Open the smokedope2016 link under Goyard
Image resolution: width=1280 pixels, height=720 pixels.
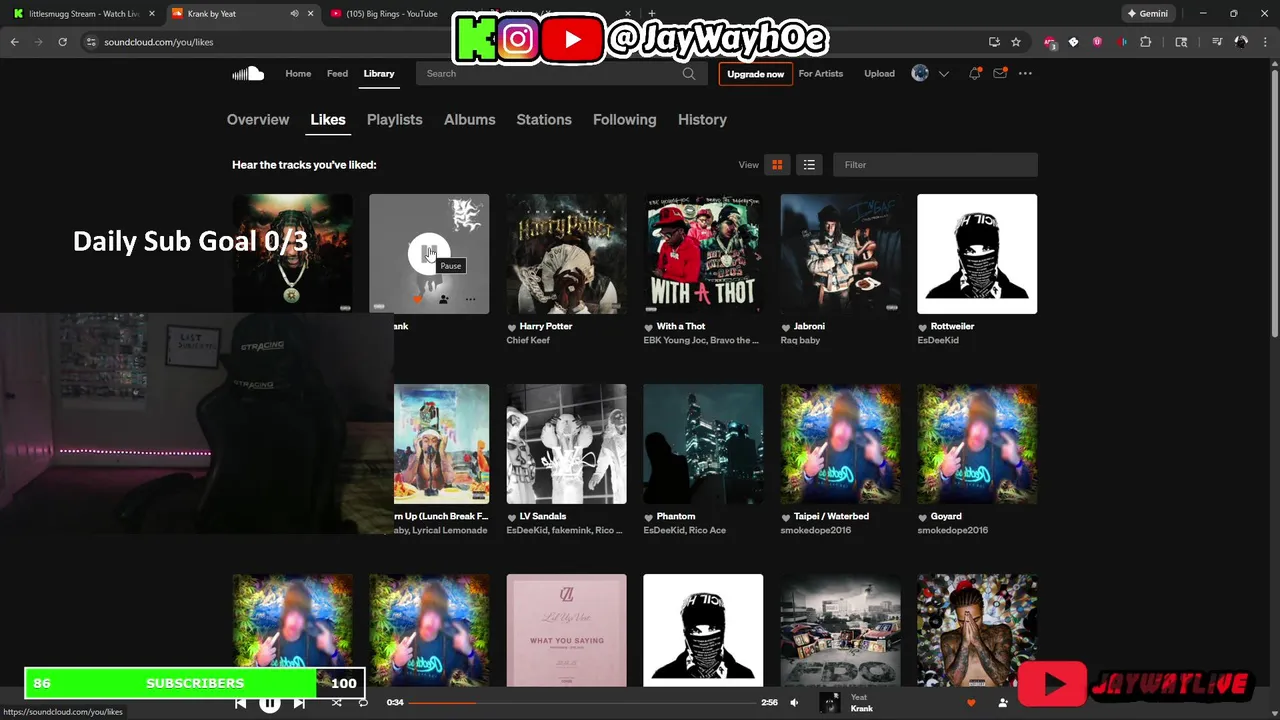(953, 530)
